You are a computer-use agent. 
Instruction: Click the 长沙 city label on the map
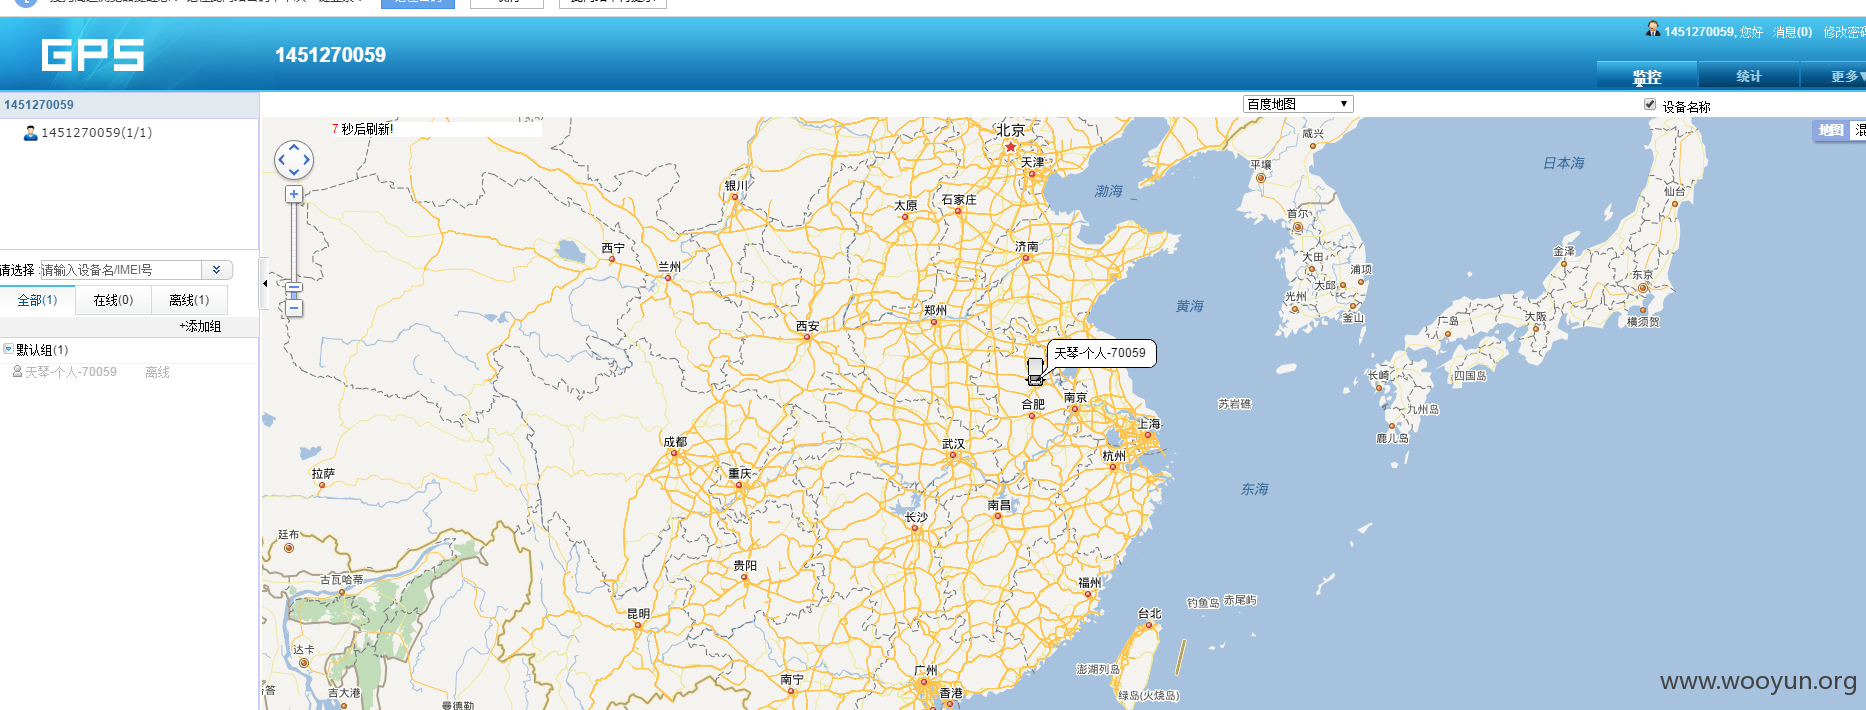pos(916,517)
